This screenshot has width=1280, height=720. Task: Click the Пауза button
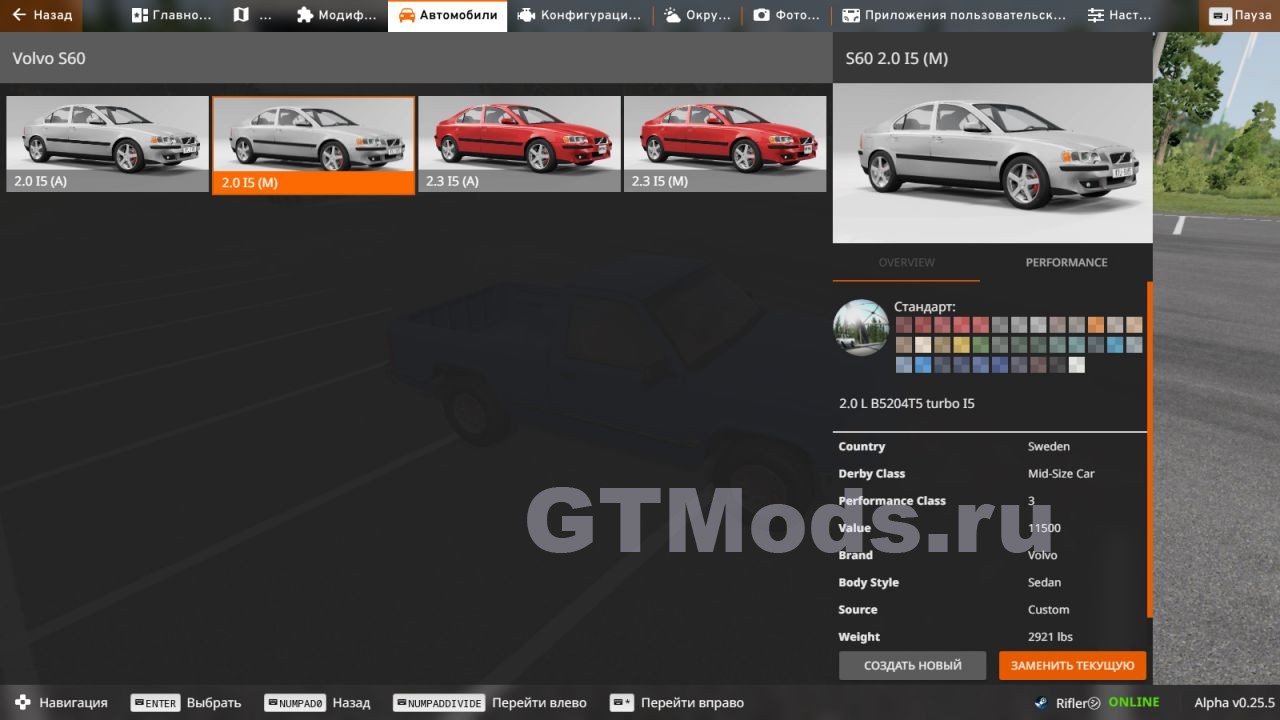[1241, 15]
